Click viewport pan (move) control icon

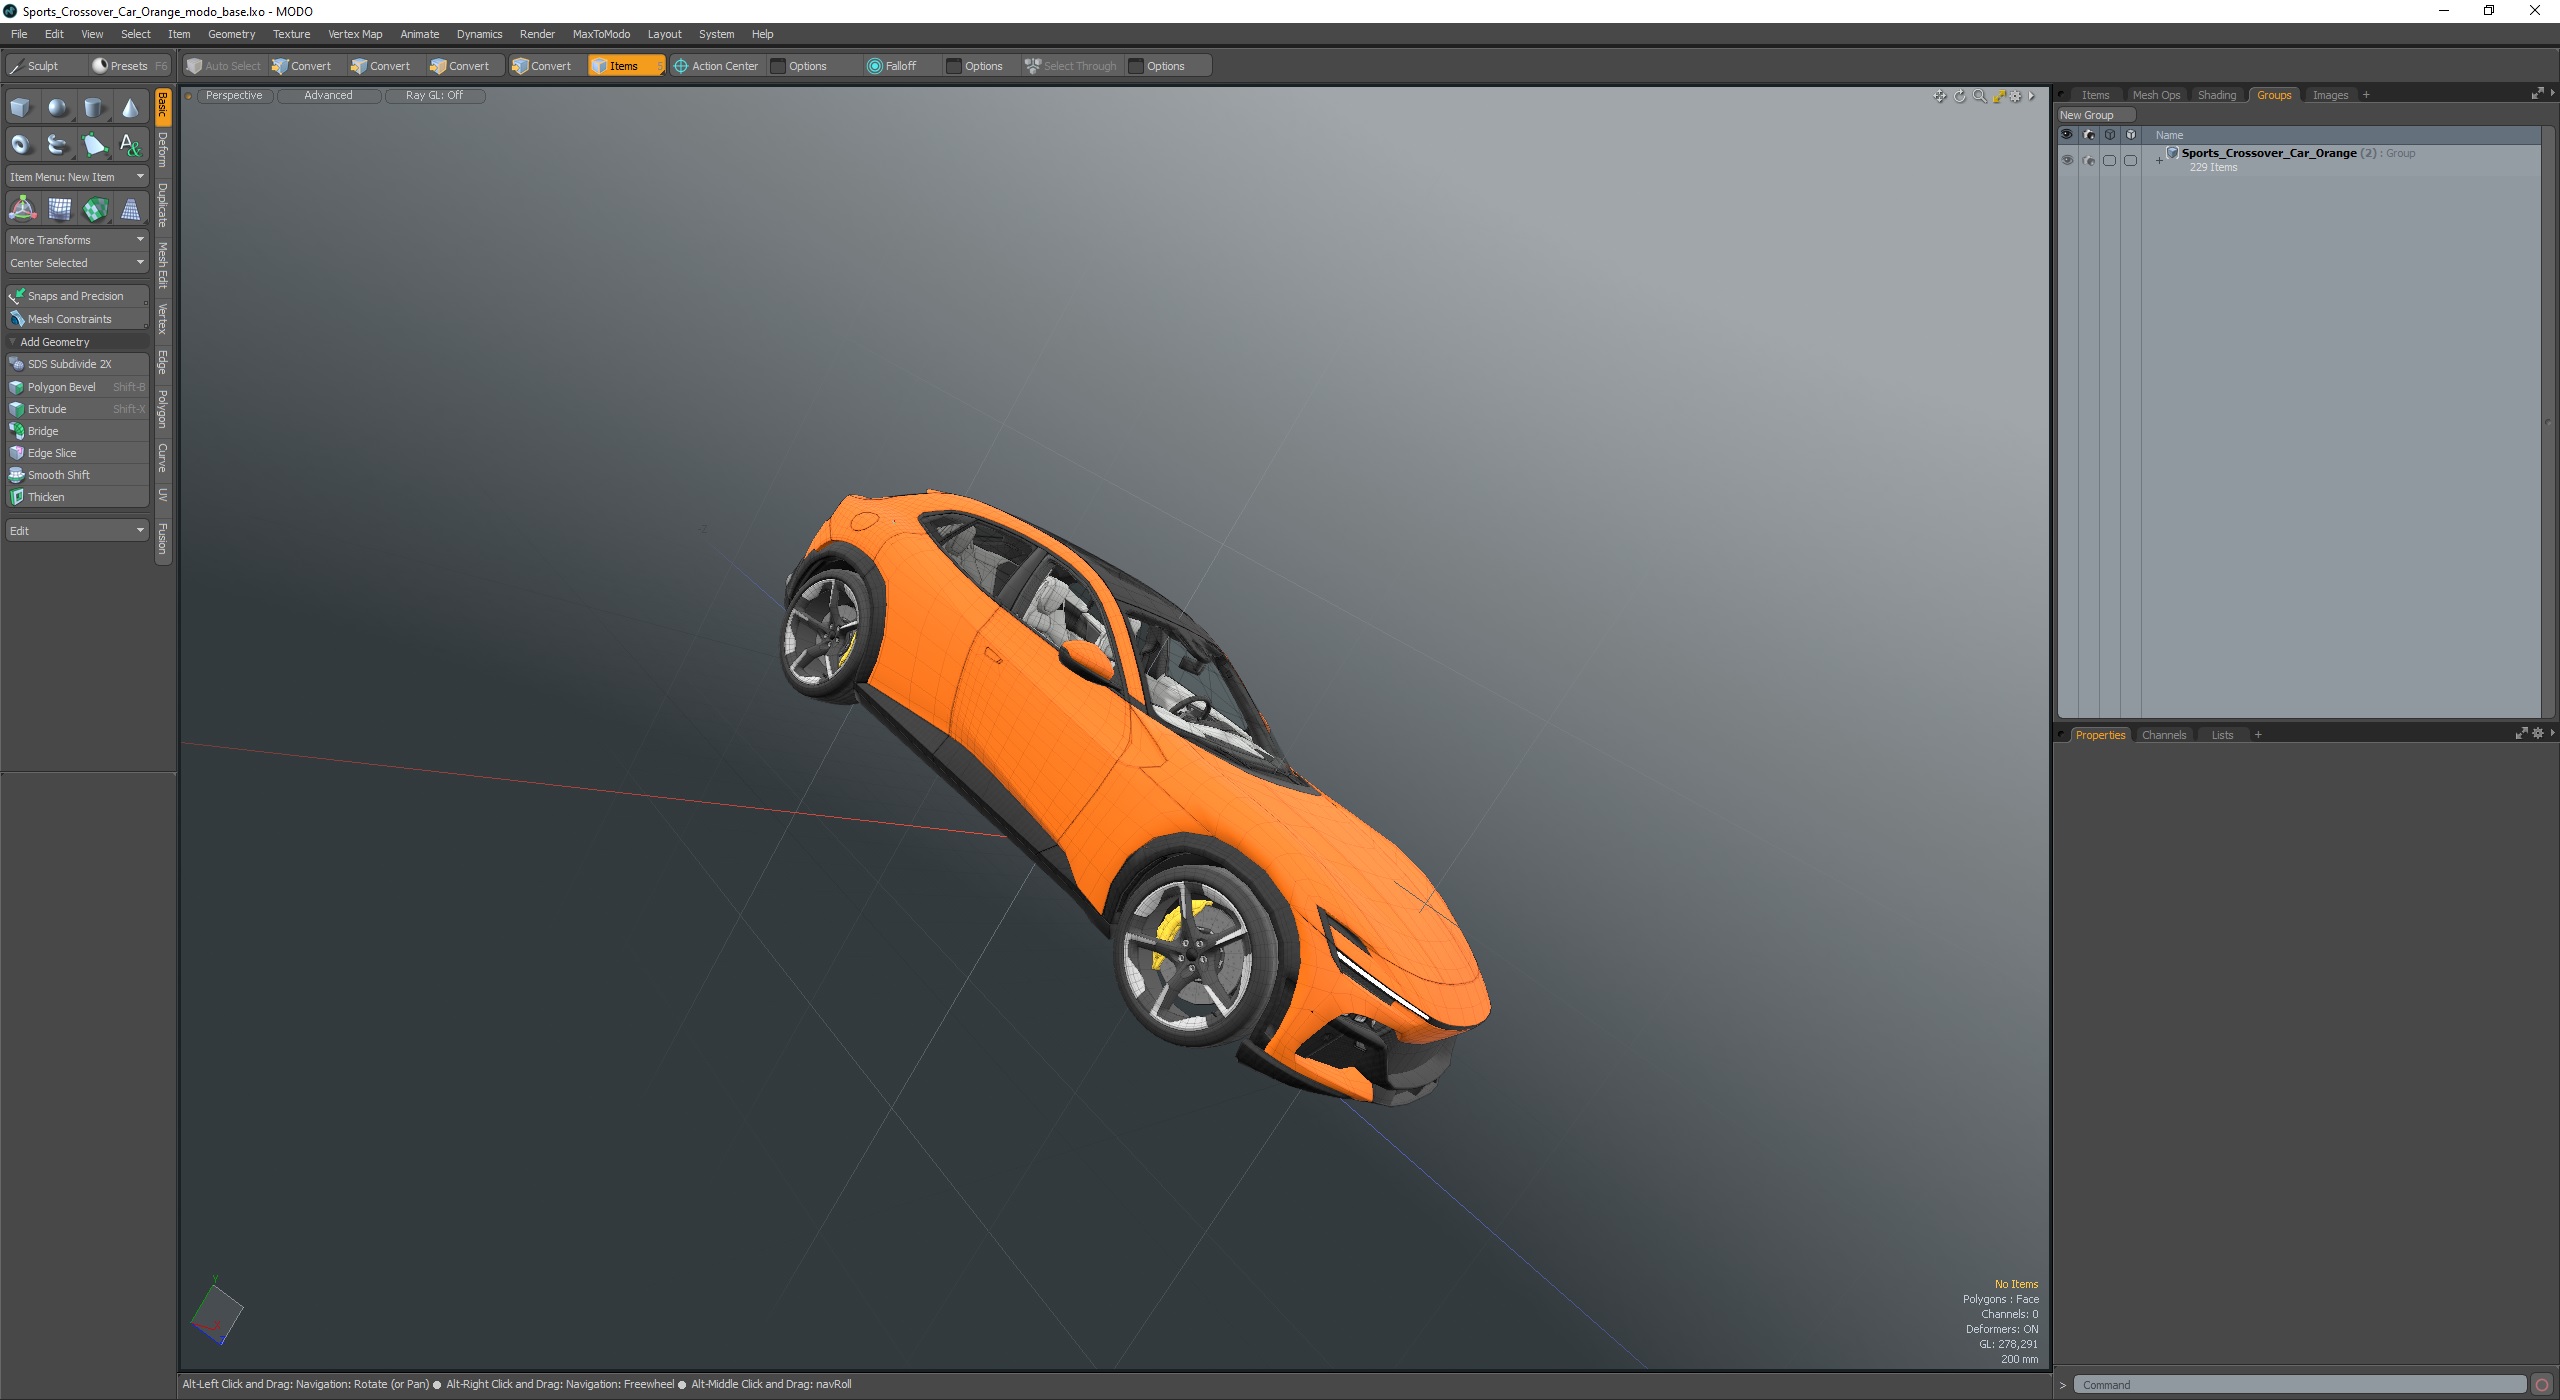pyautogui.click(x=1940, y=96)
